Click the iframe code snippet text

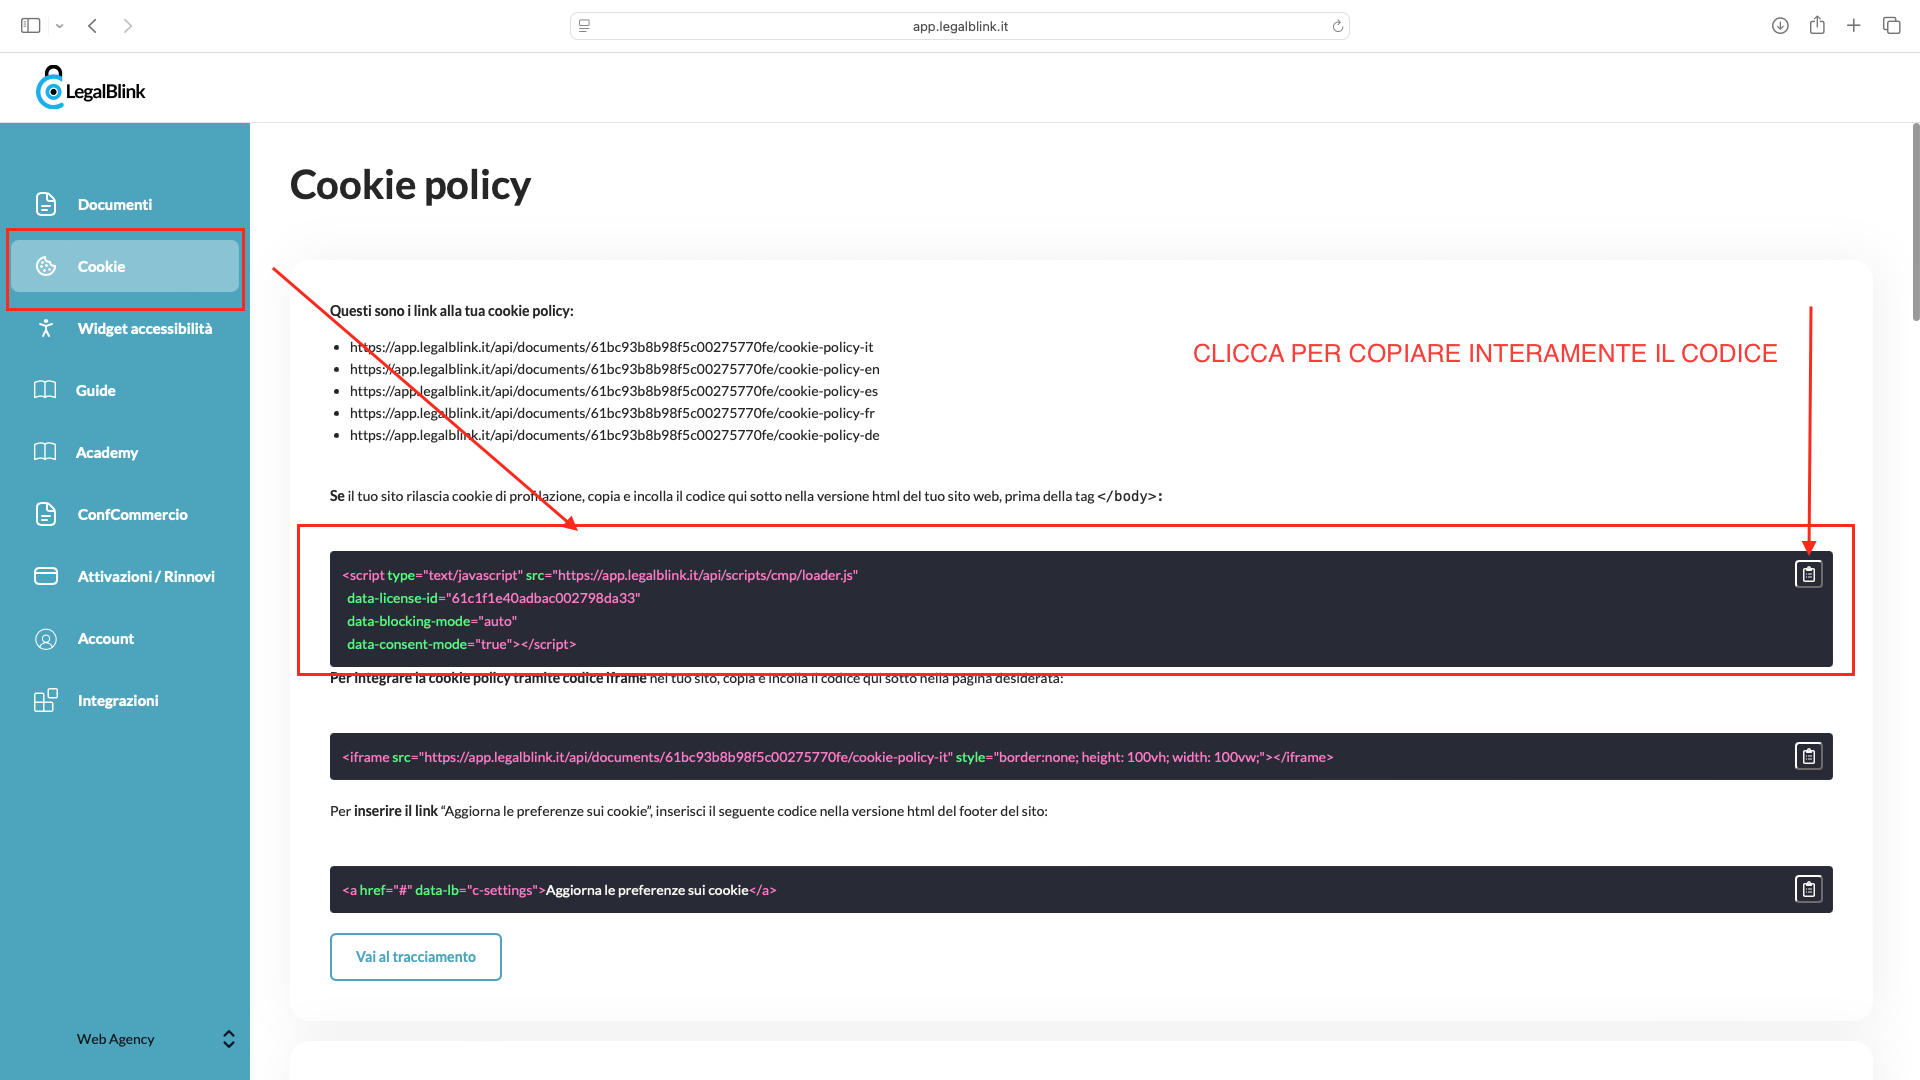pos(838,757)
